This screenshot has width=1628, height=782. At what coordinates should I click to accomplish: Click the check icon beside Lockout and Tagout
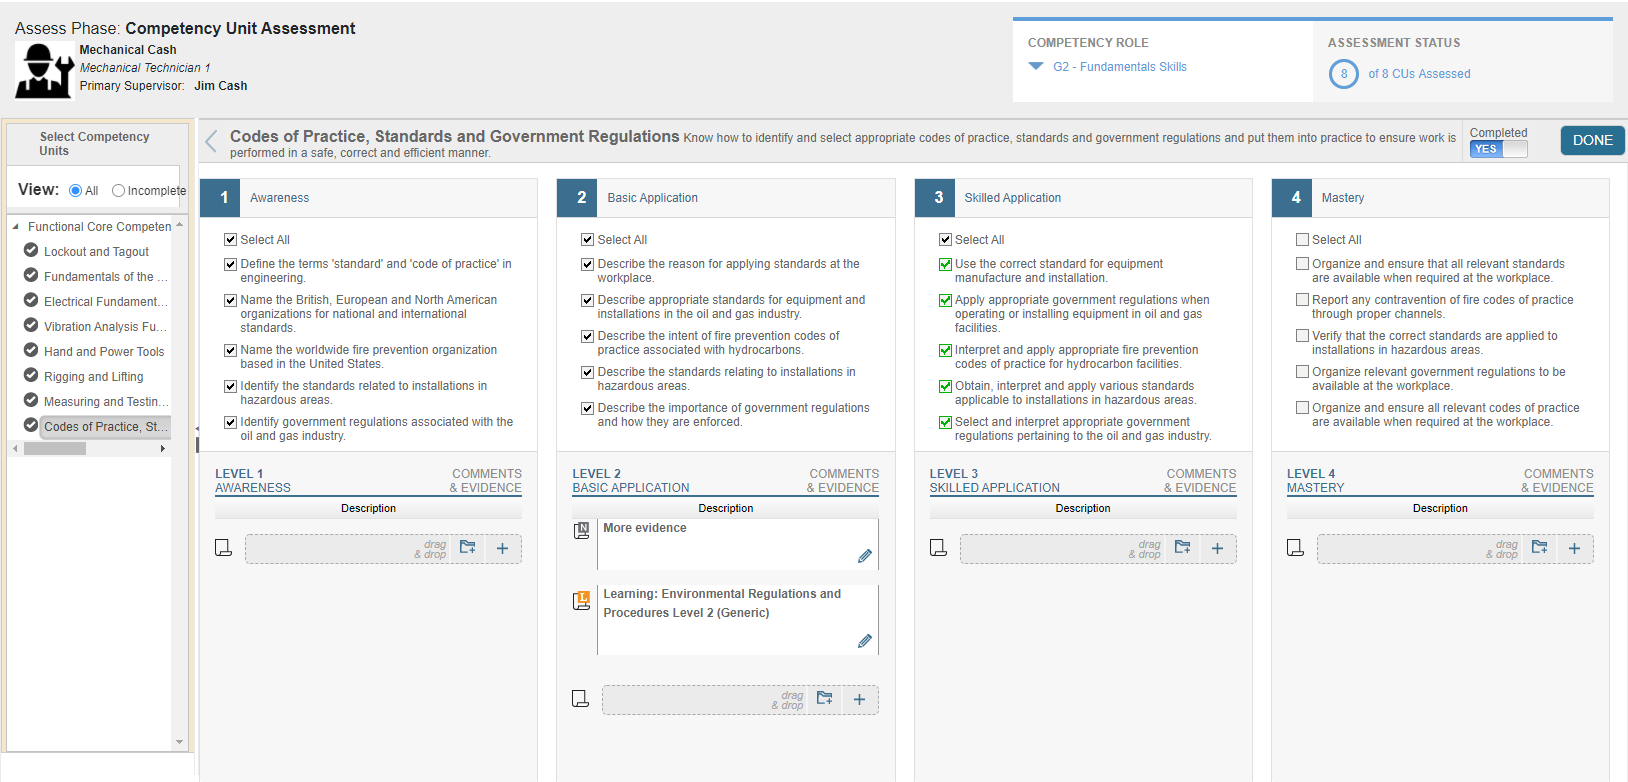pos(31,250)
